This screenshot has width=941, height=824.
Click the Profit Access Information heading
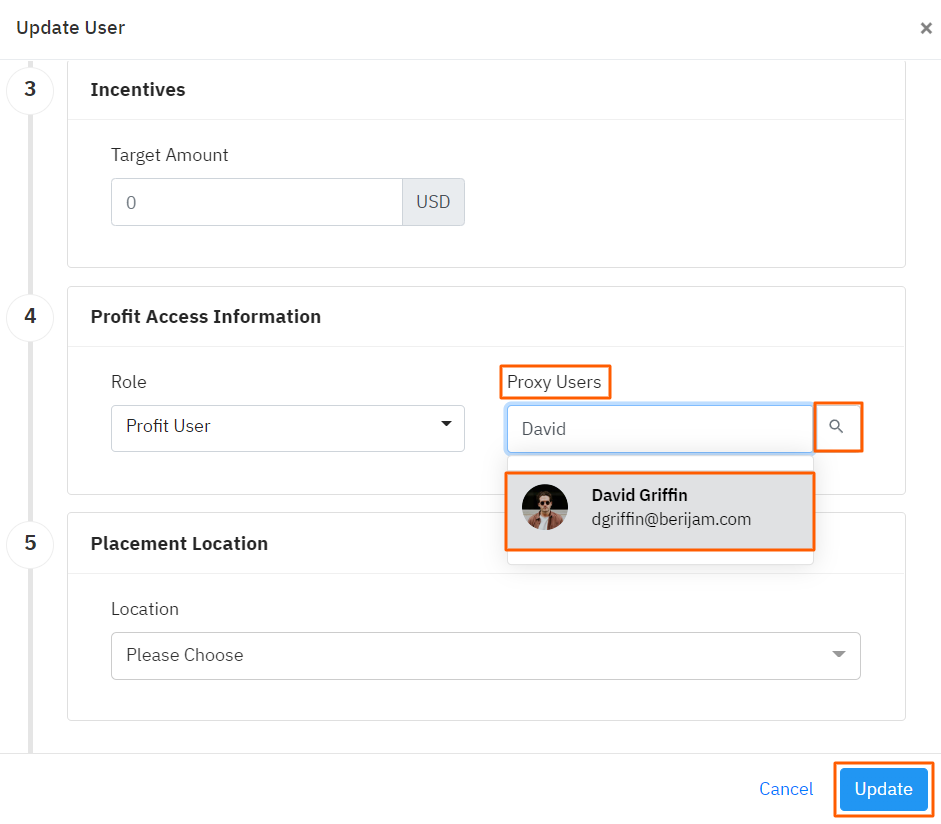point(206,316)
